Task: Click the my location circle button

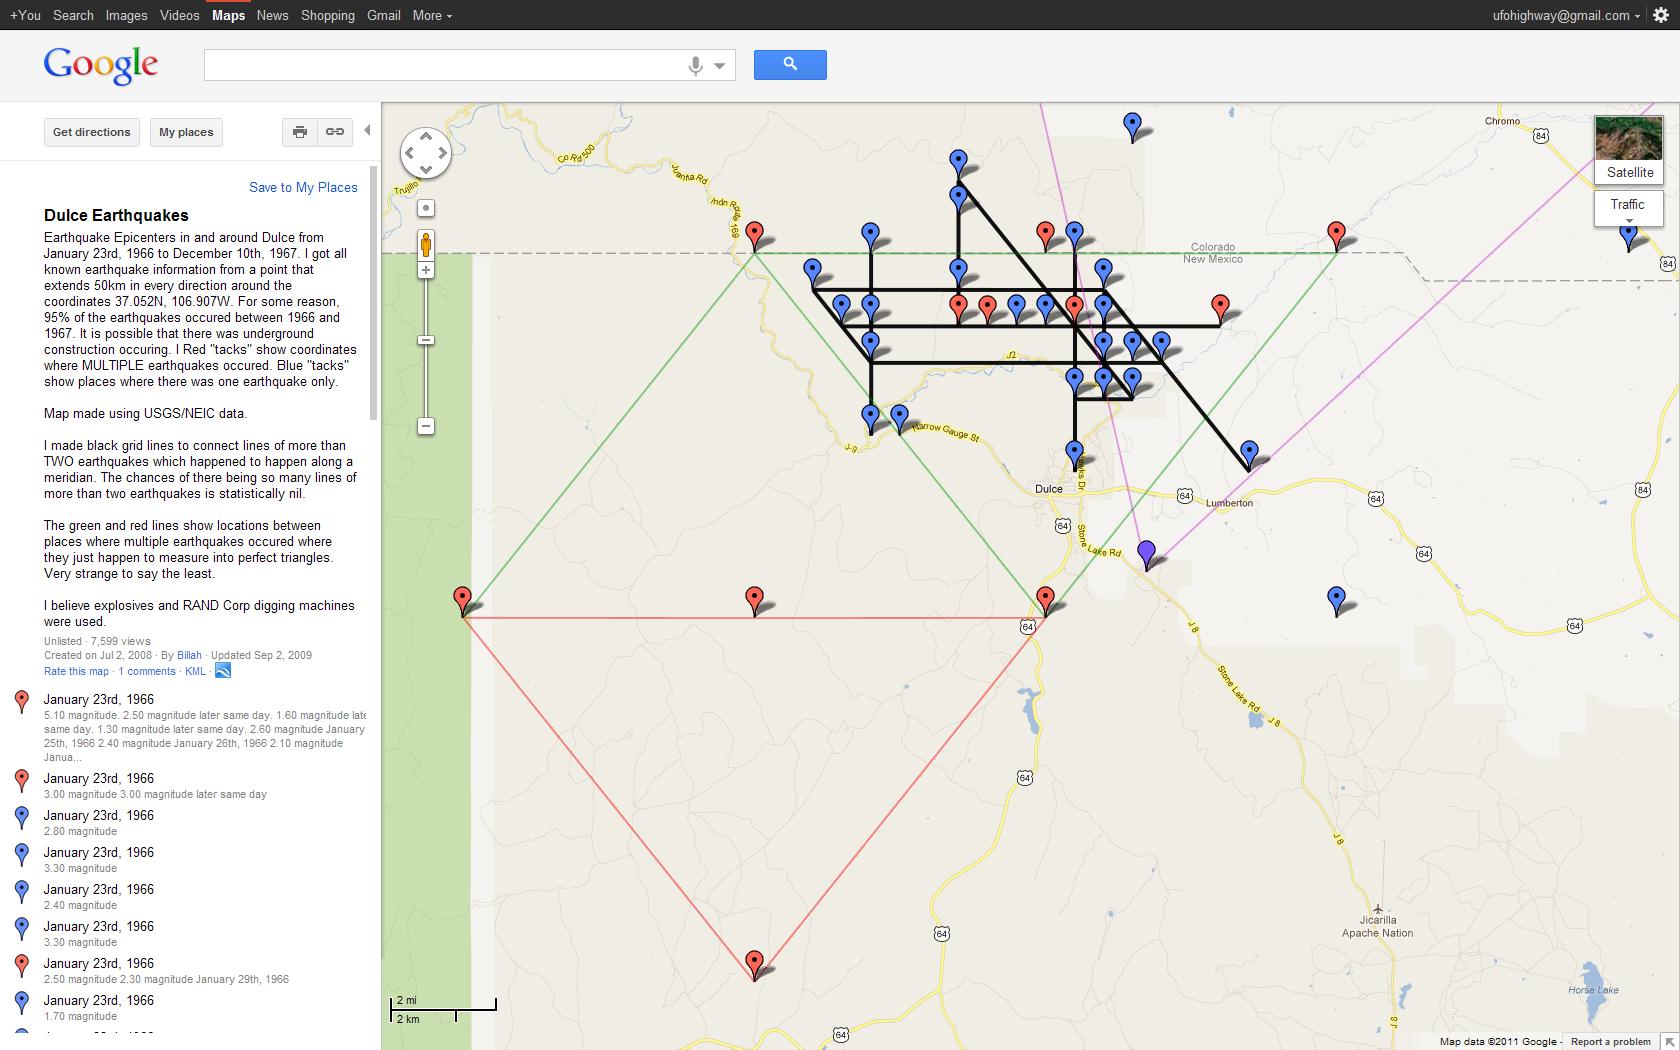Action: pyautogui.click(x=426, y=208)
